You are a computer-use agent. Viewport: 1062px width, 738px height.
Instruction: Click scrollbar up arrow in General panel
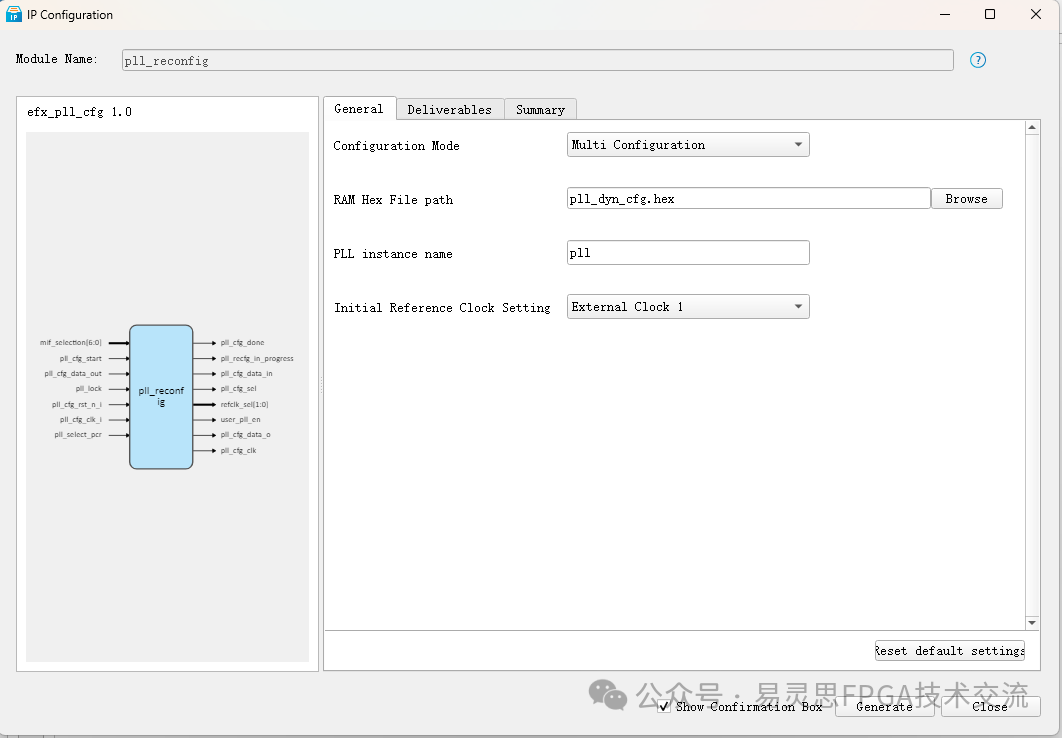[1033, 128]
